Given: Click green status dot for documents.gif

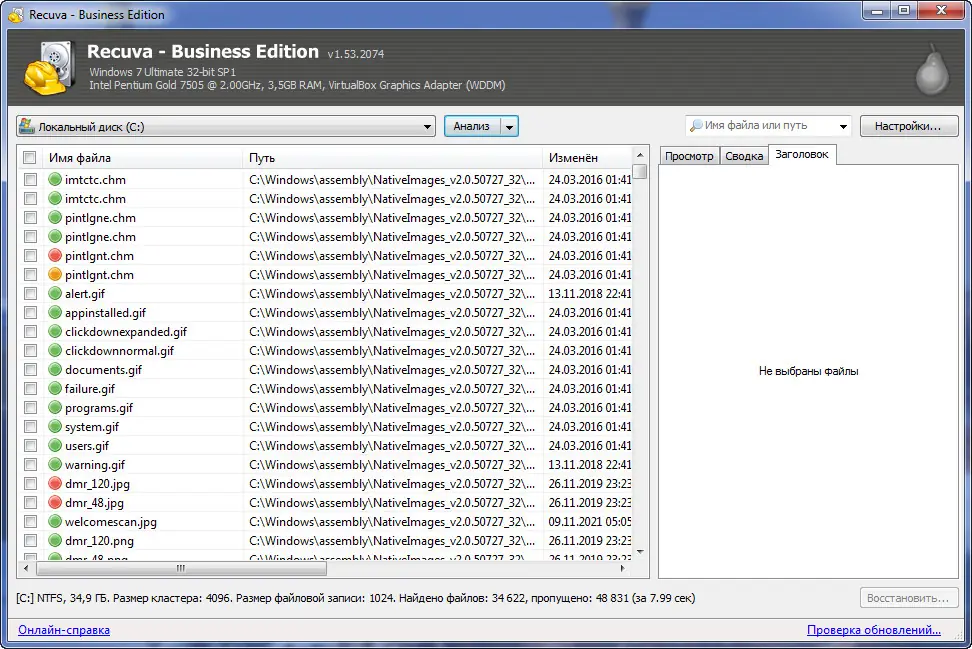Looking at the screenshot, I should pyautogui.click(x=55, y=369).
